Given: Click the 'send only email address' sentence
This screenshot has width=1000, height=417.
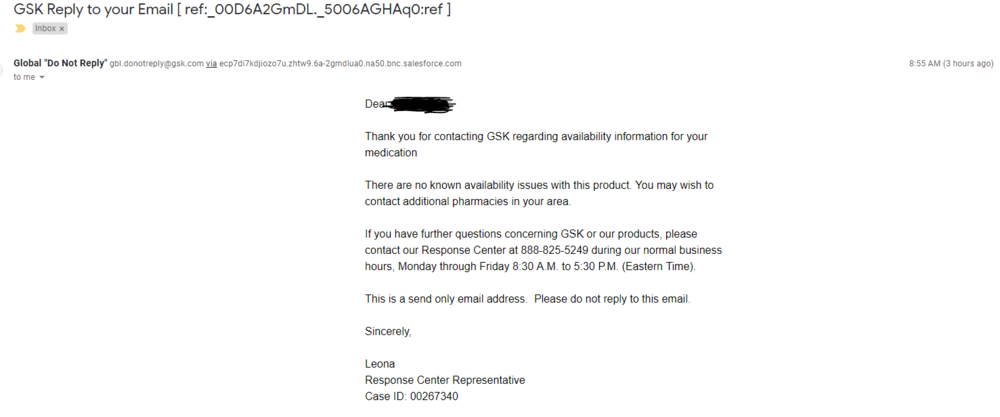Looking at the screenshot, I should coord(527,299).
